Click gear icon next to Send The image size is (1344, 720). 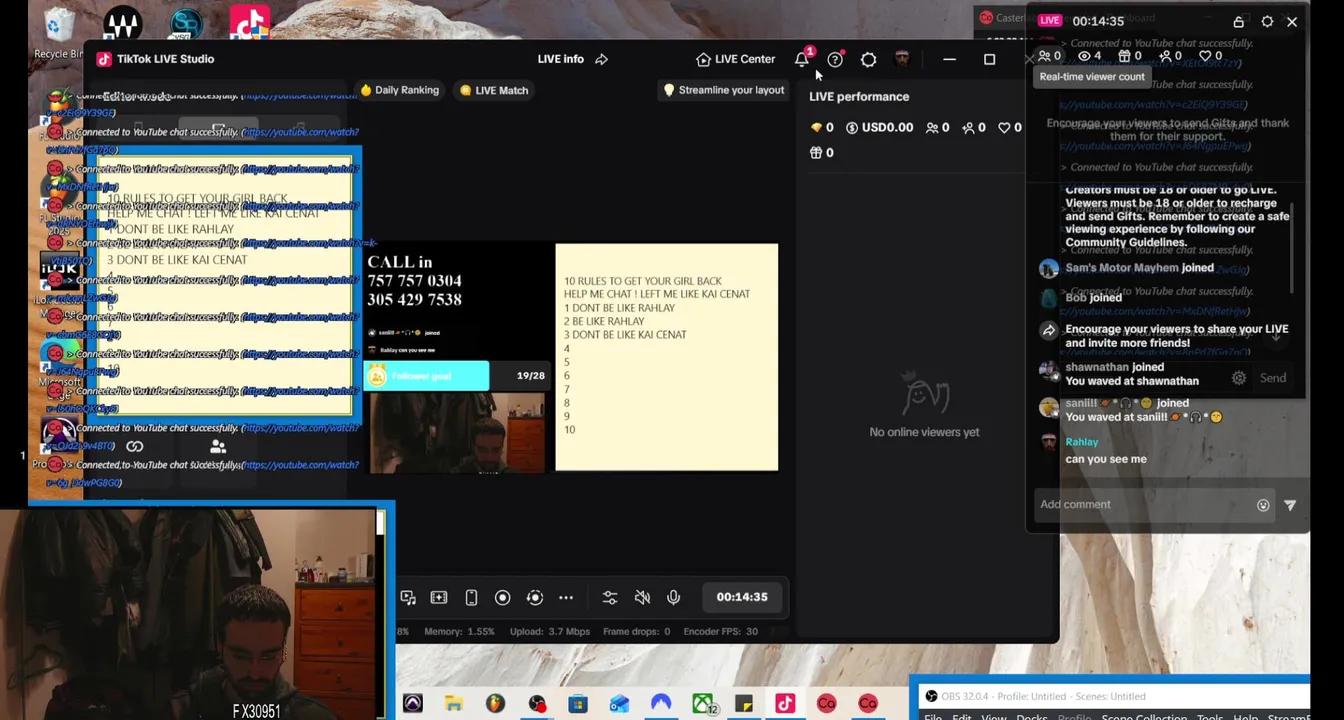[x=1239, y=378]
